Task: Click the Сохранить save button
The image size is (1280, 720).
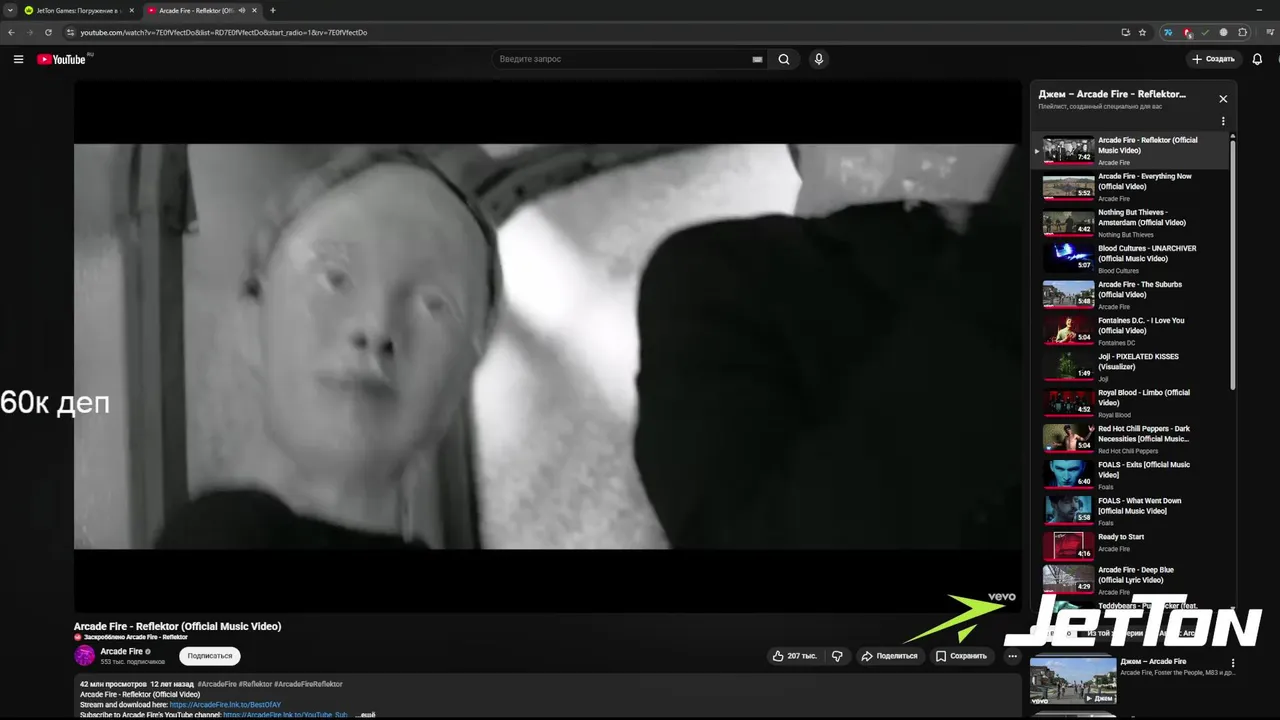Action: 961,656
